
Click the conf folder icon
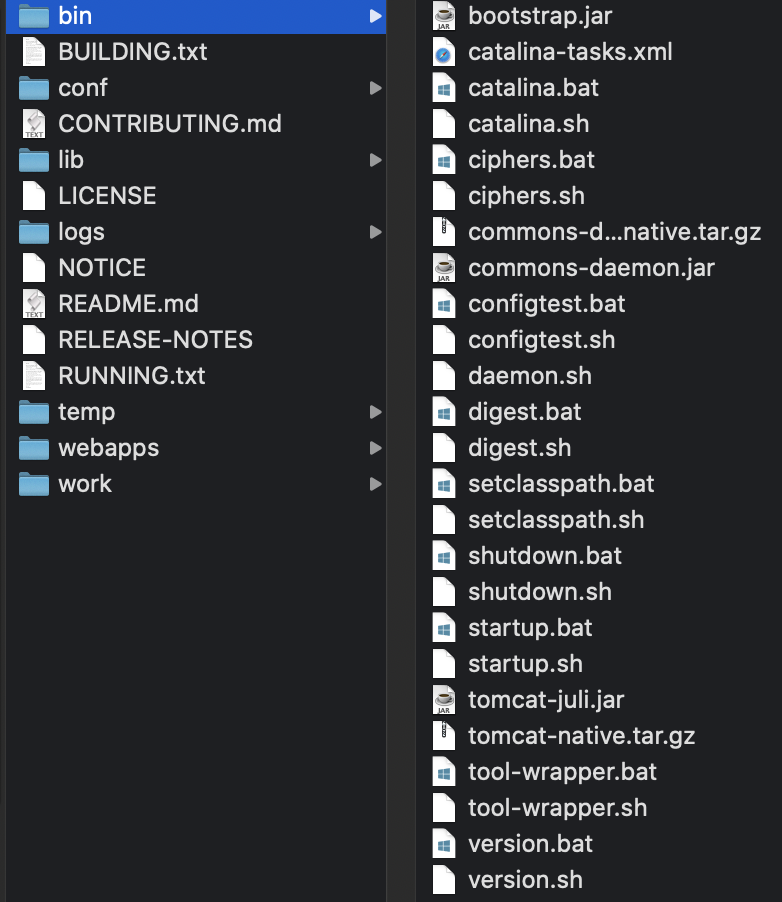(34, 88)
